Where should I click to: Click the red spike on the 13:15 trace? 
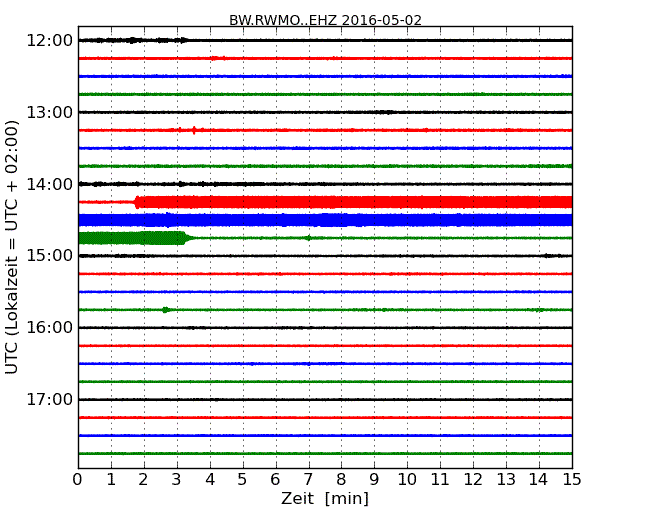click(x=194, y=130)
